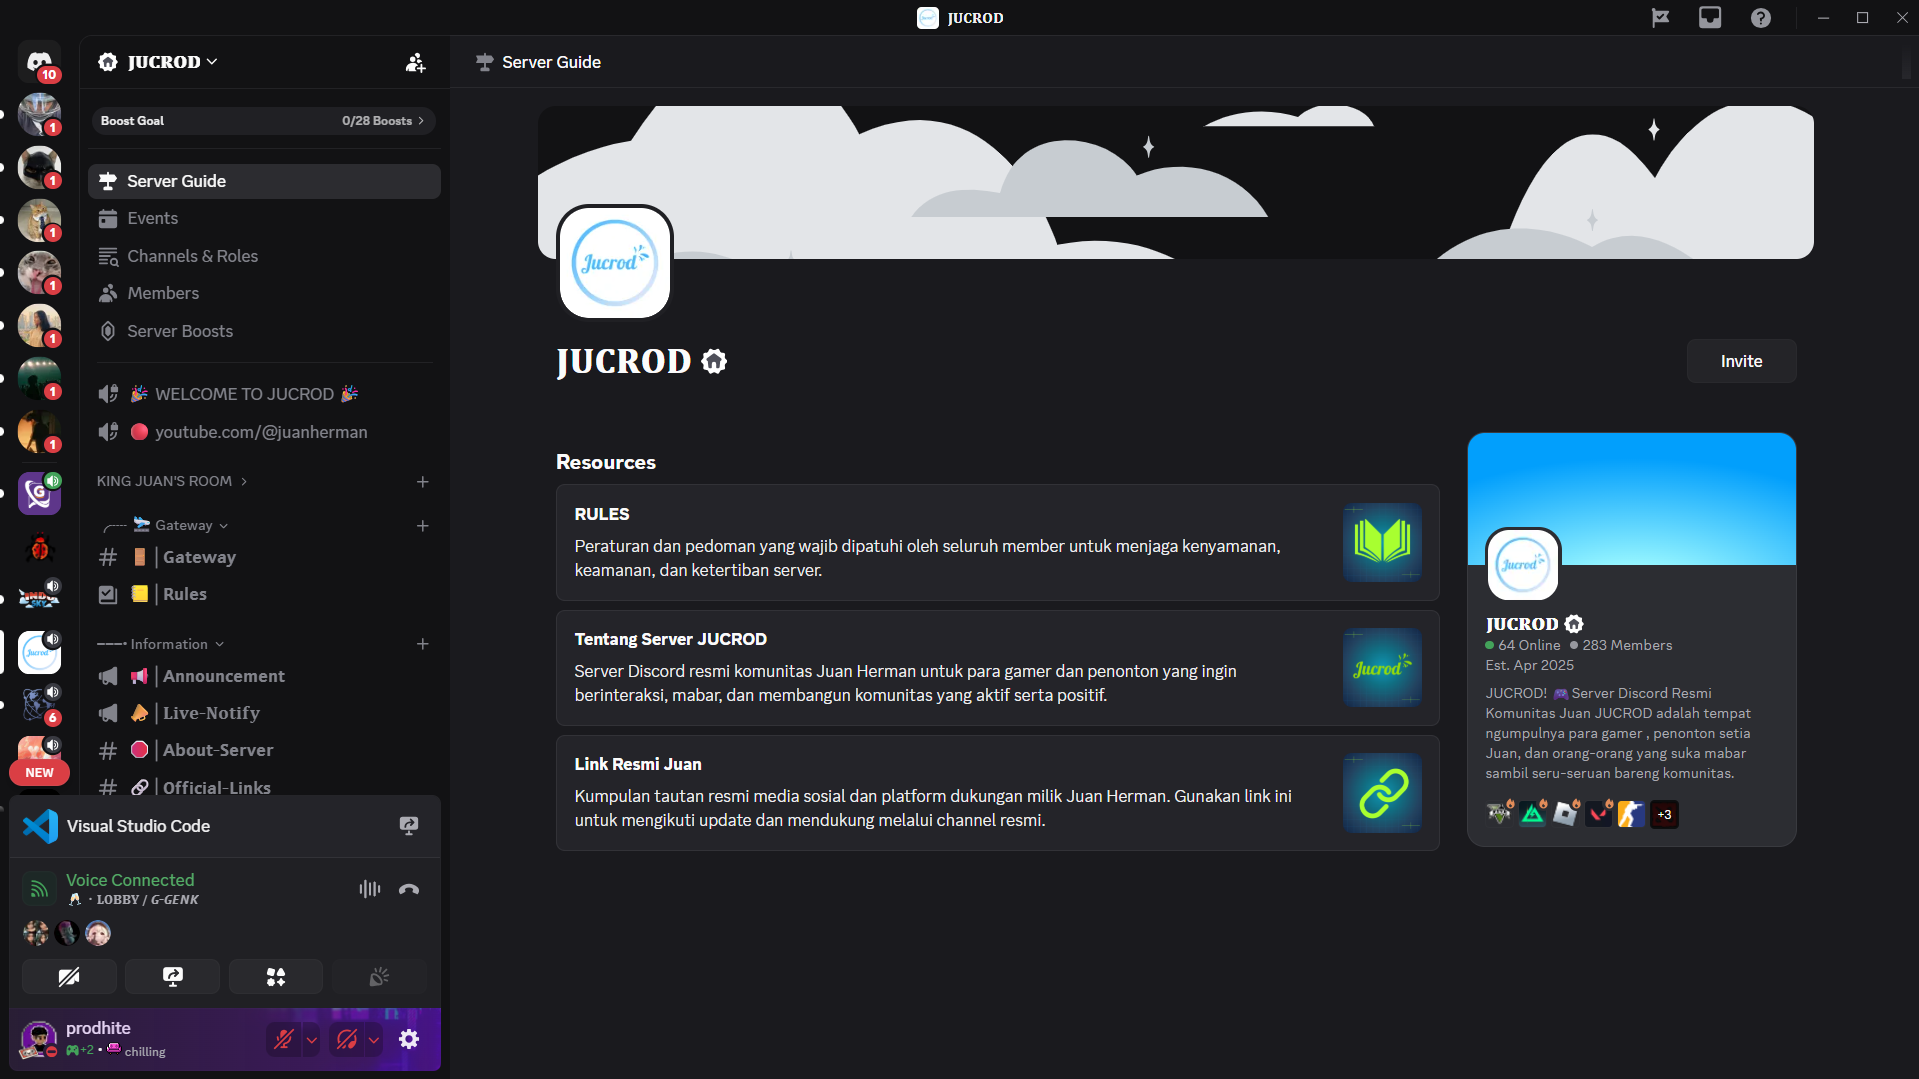Open the Official-Links channel
Screen dimensions: 1919x1079
pos(264,787)
